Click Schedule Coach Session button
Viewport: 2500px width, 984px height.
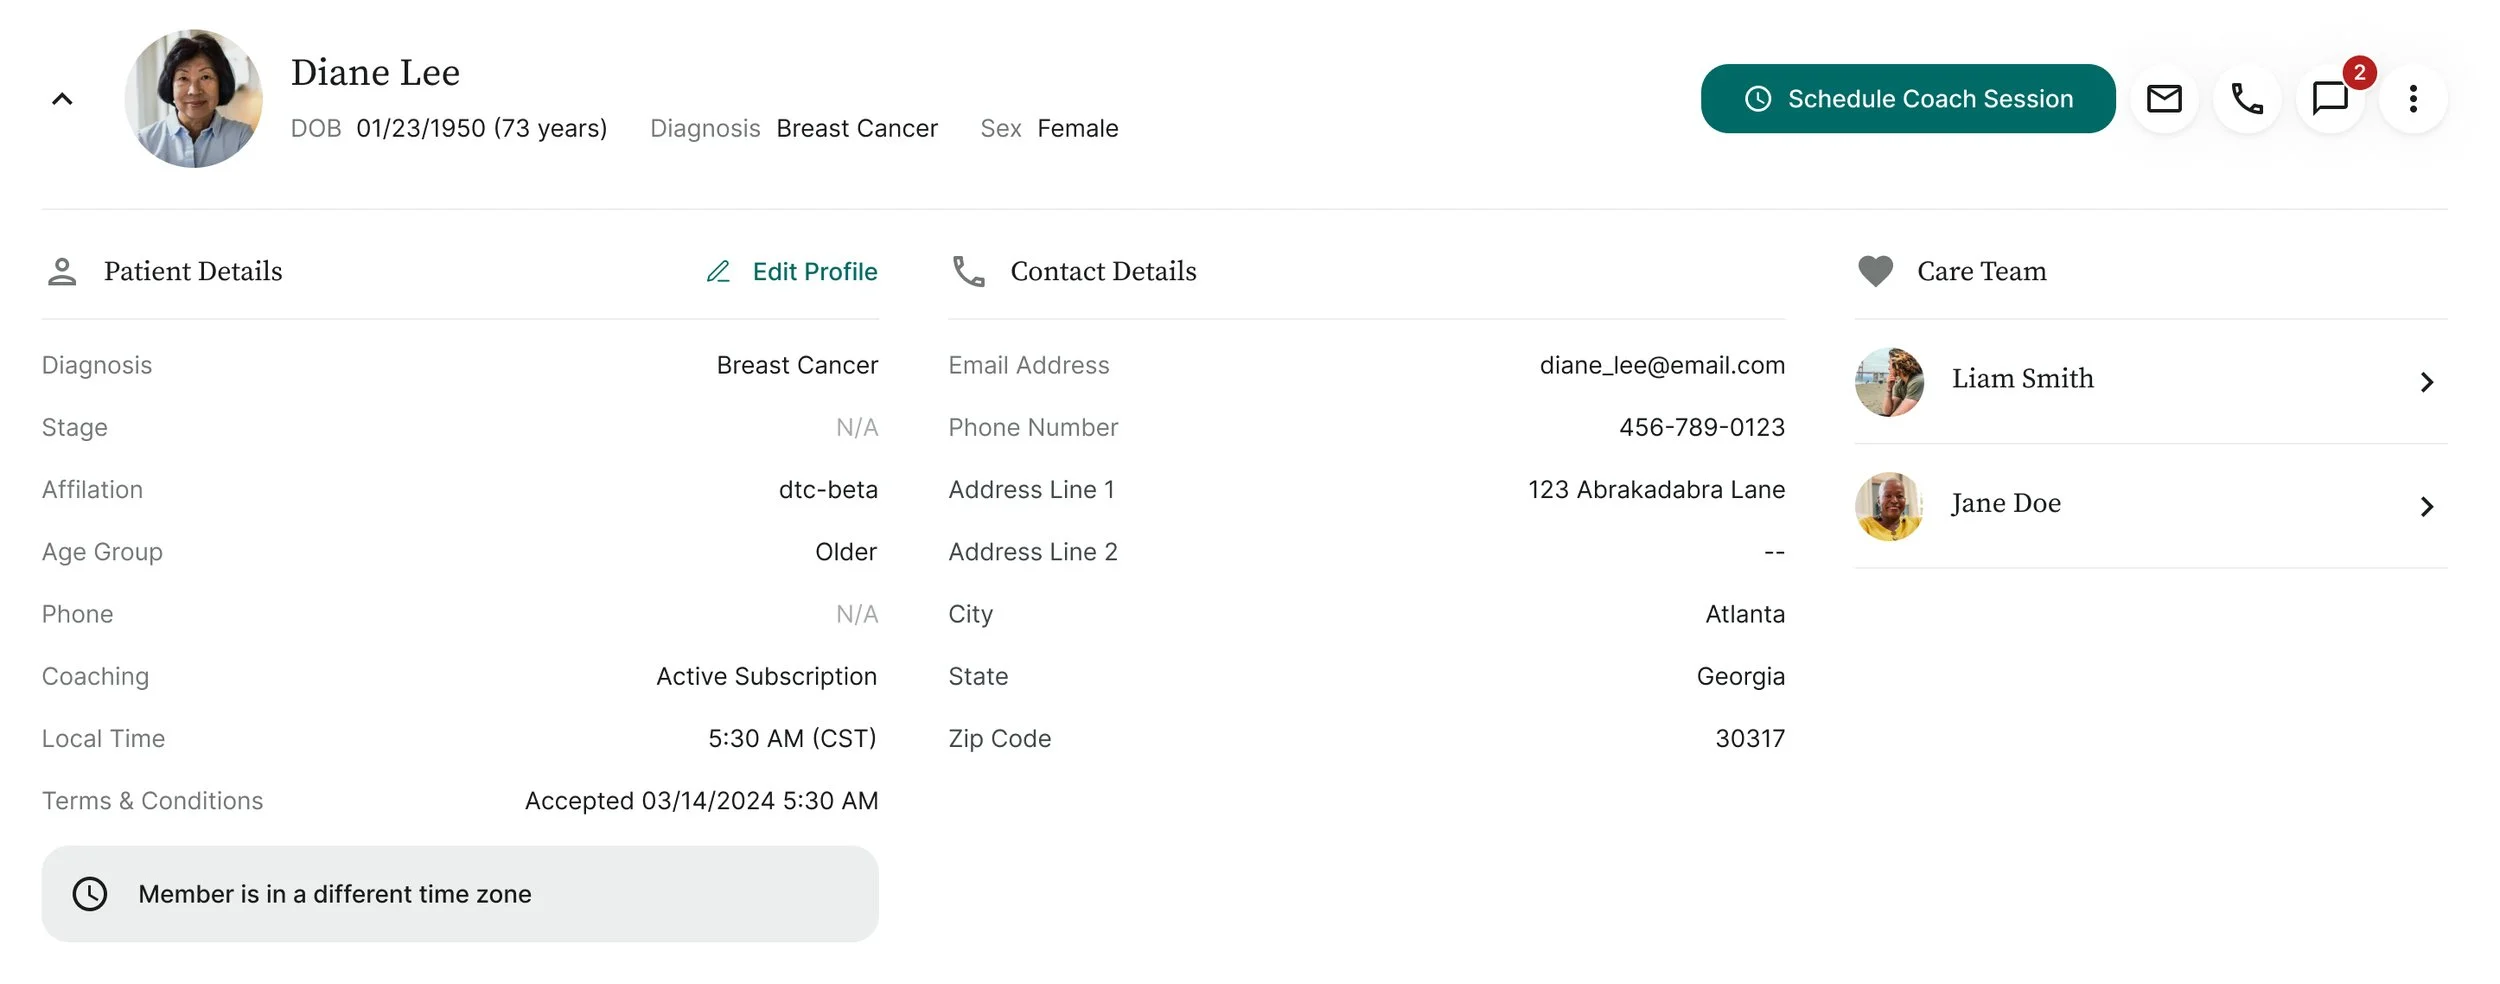[1907, 99]
